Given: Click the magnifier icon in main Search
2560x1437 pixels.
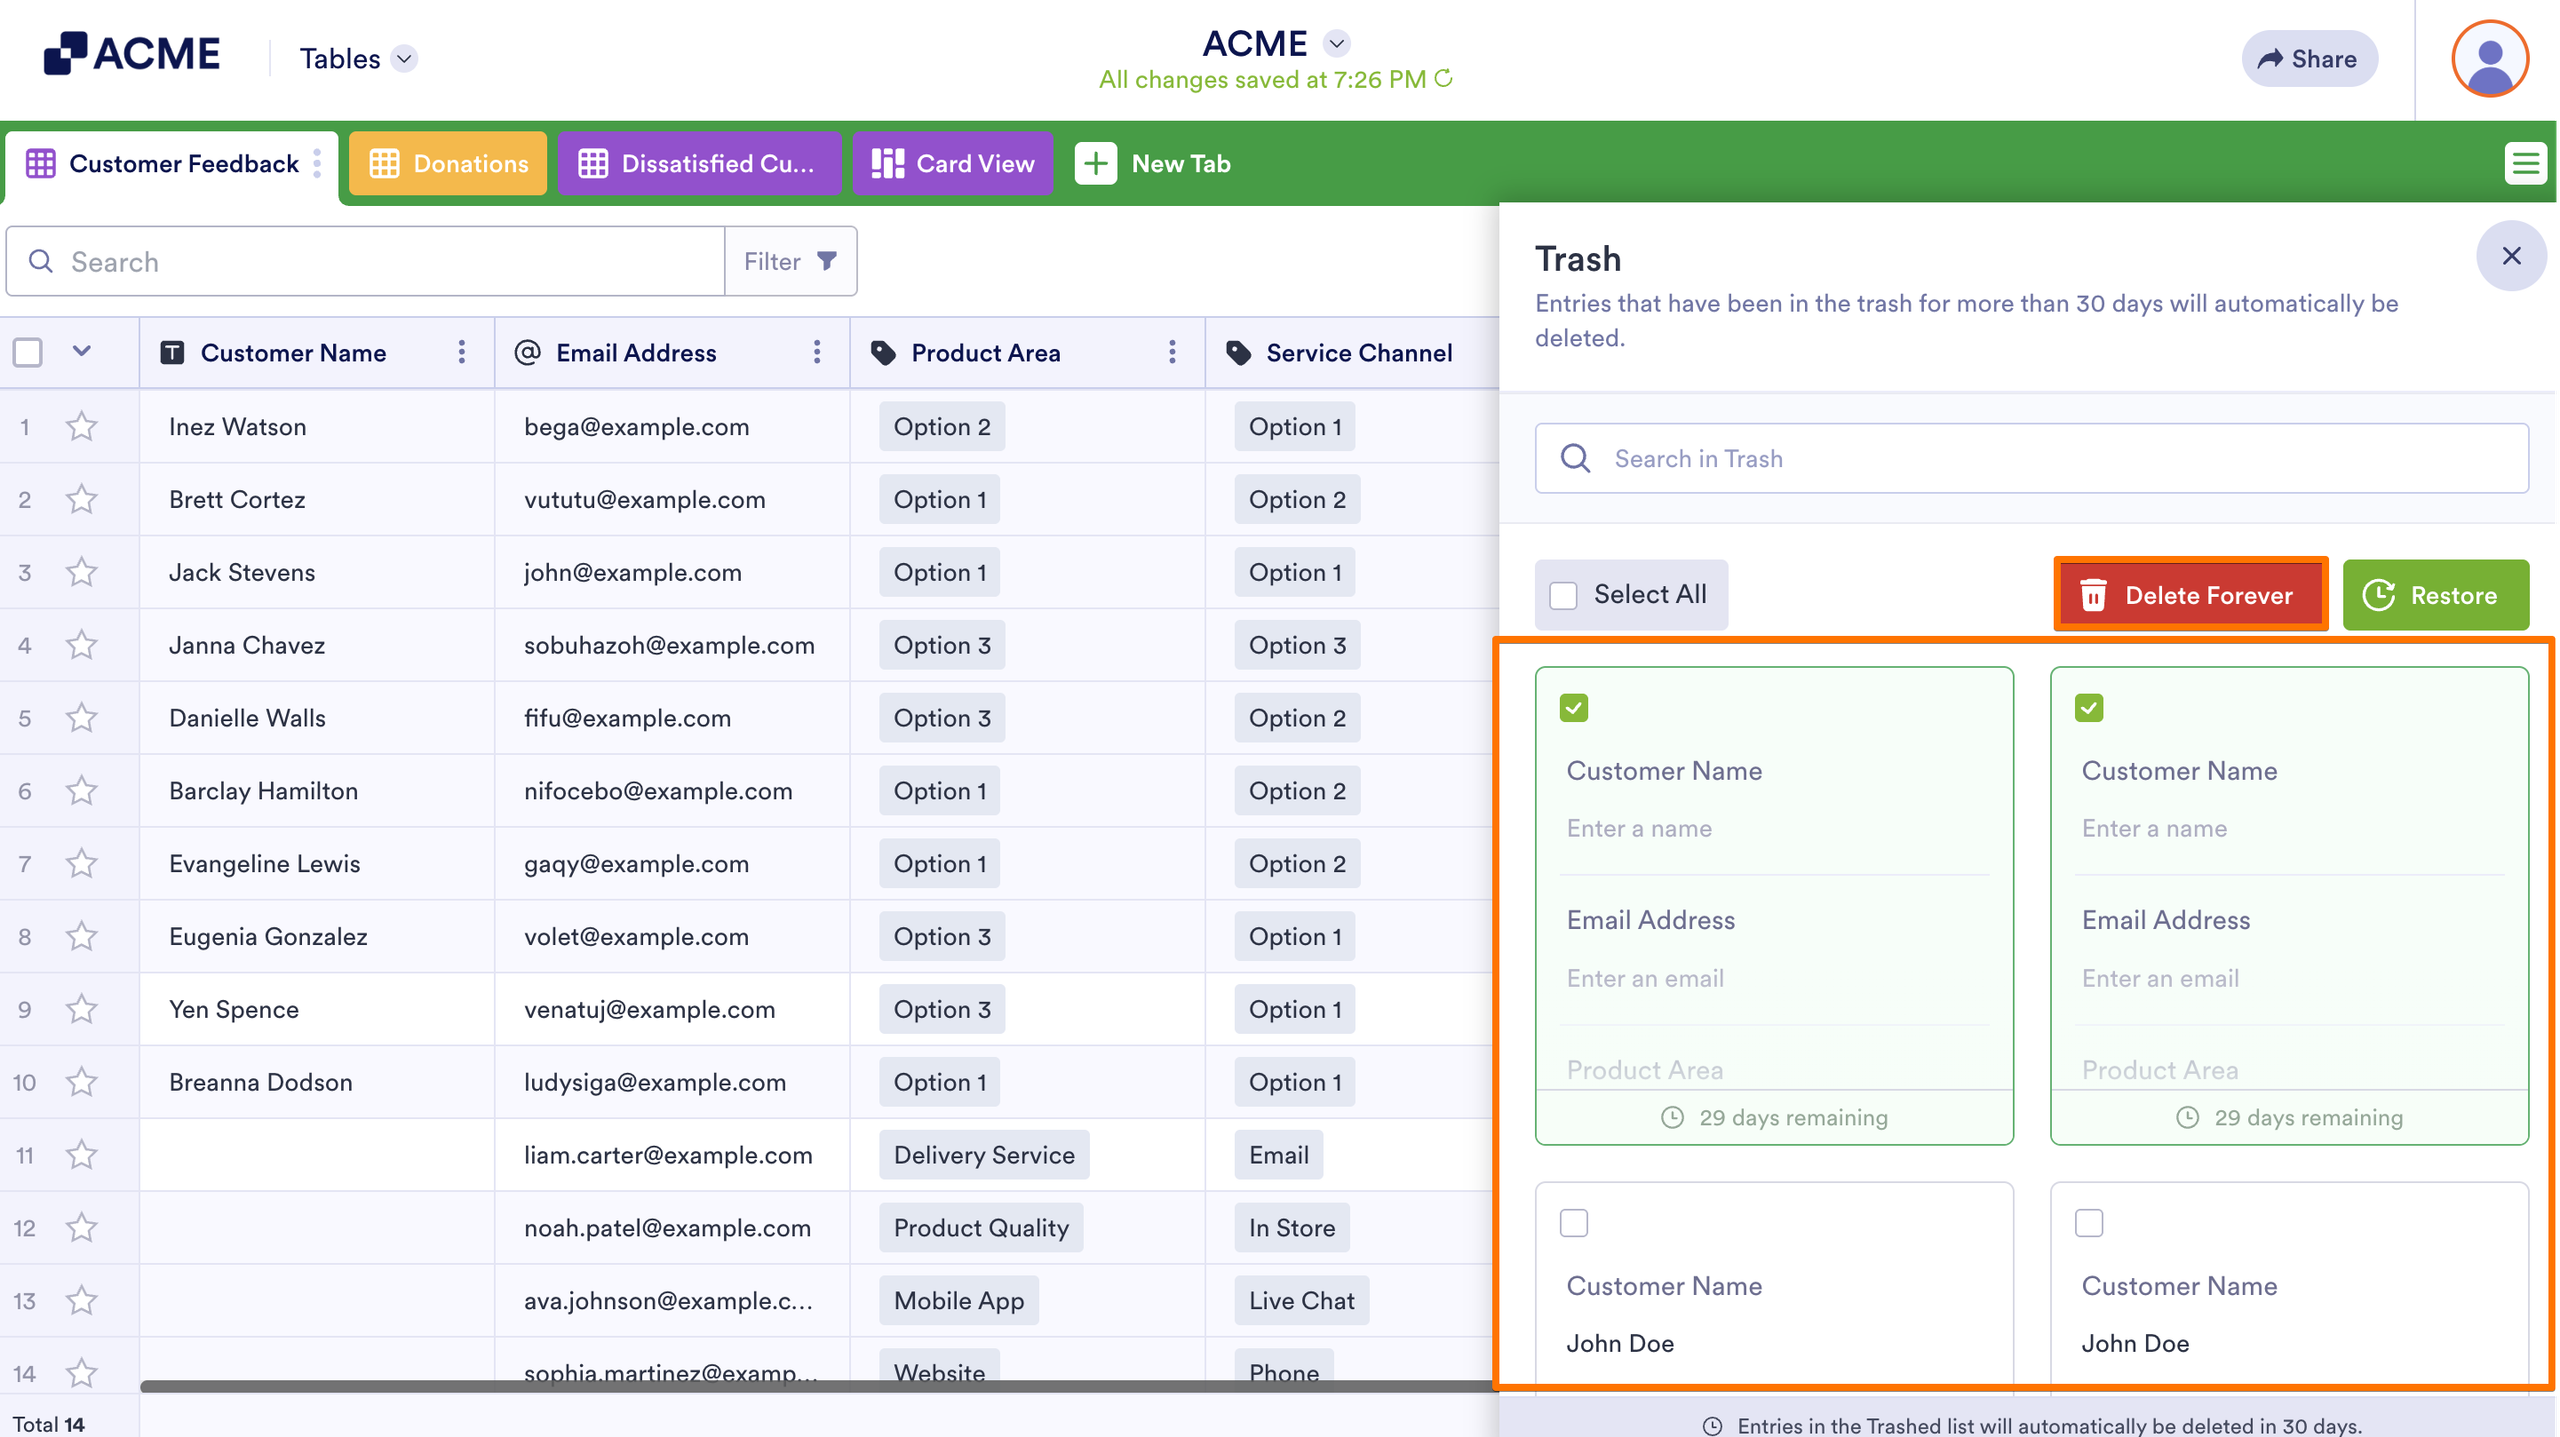Looking at the screenshot, I should click(x=40, y=261).
